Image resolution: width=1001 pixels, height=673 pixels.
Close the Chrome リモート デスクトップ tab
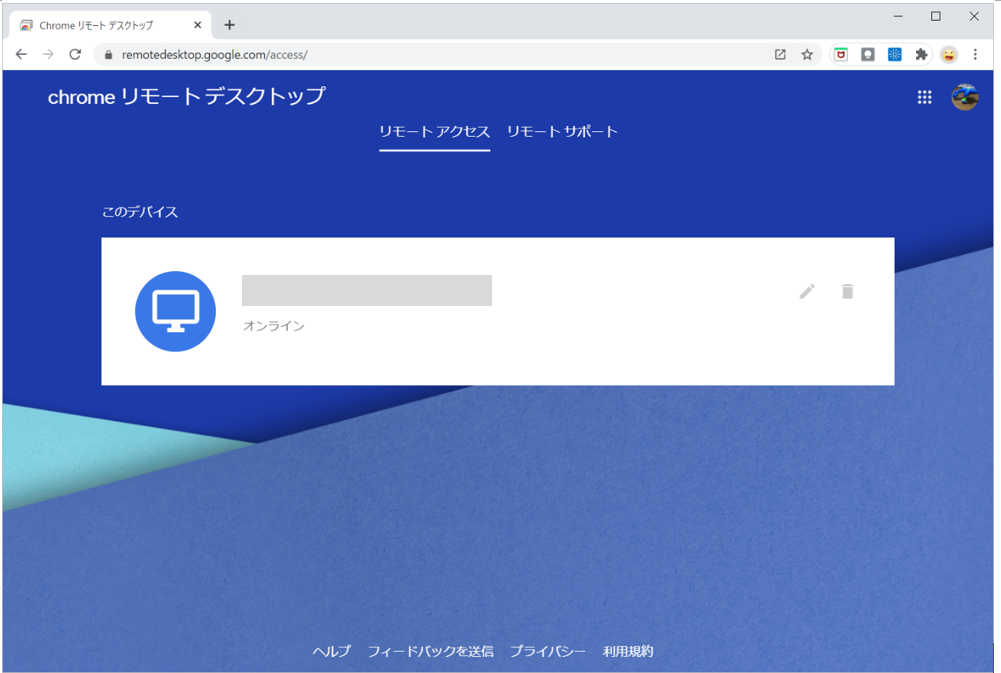pyautogui.click(x=197, y=25)
